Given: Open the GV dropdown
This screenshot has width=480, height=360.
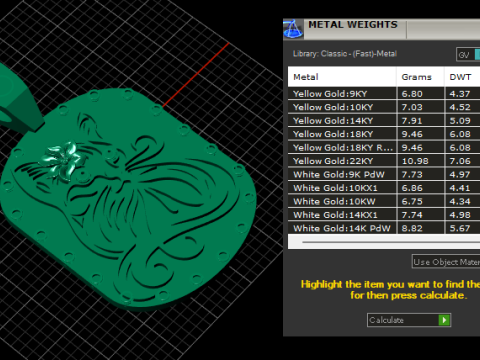Looking at the screenshot, I should 468,54.
